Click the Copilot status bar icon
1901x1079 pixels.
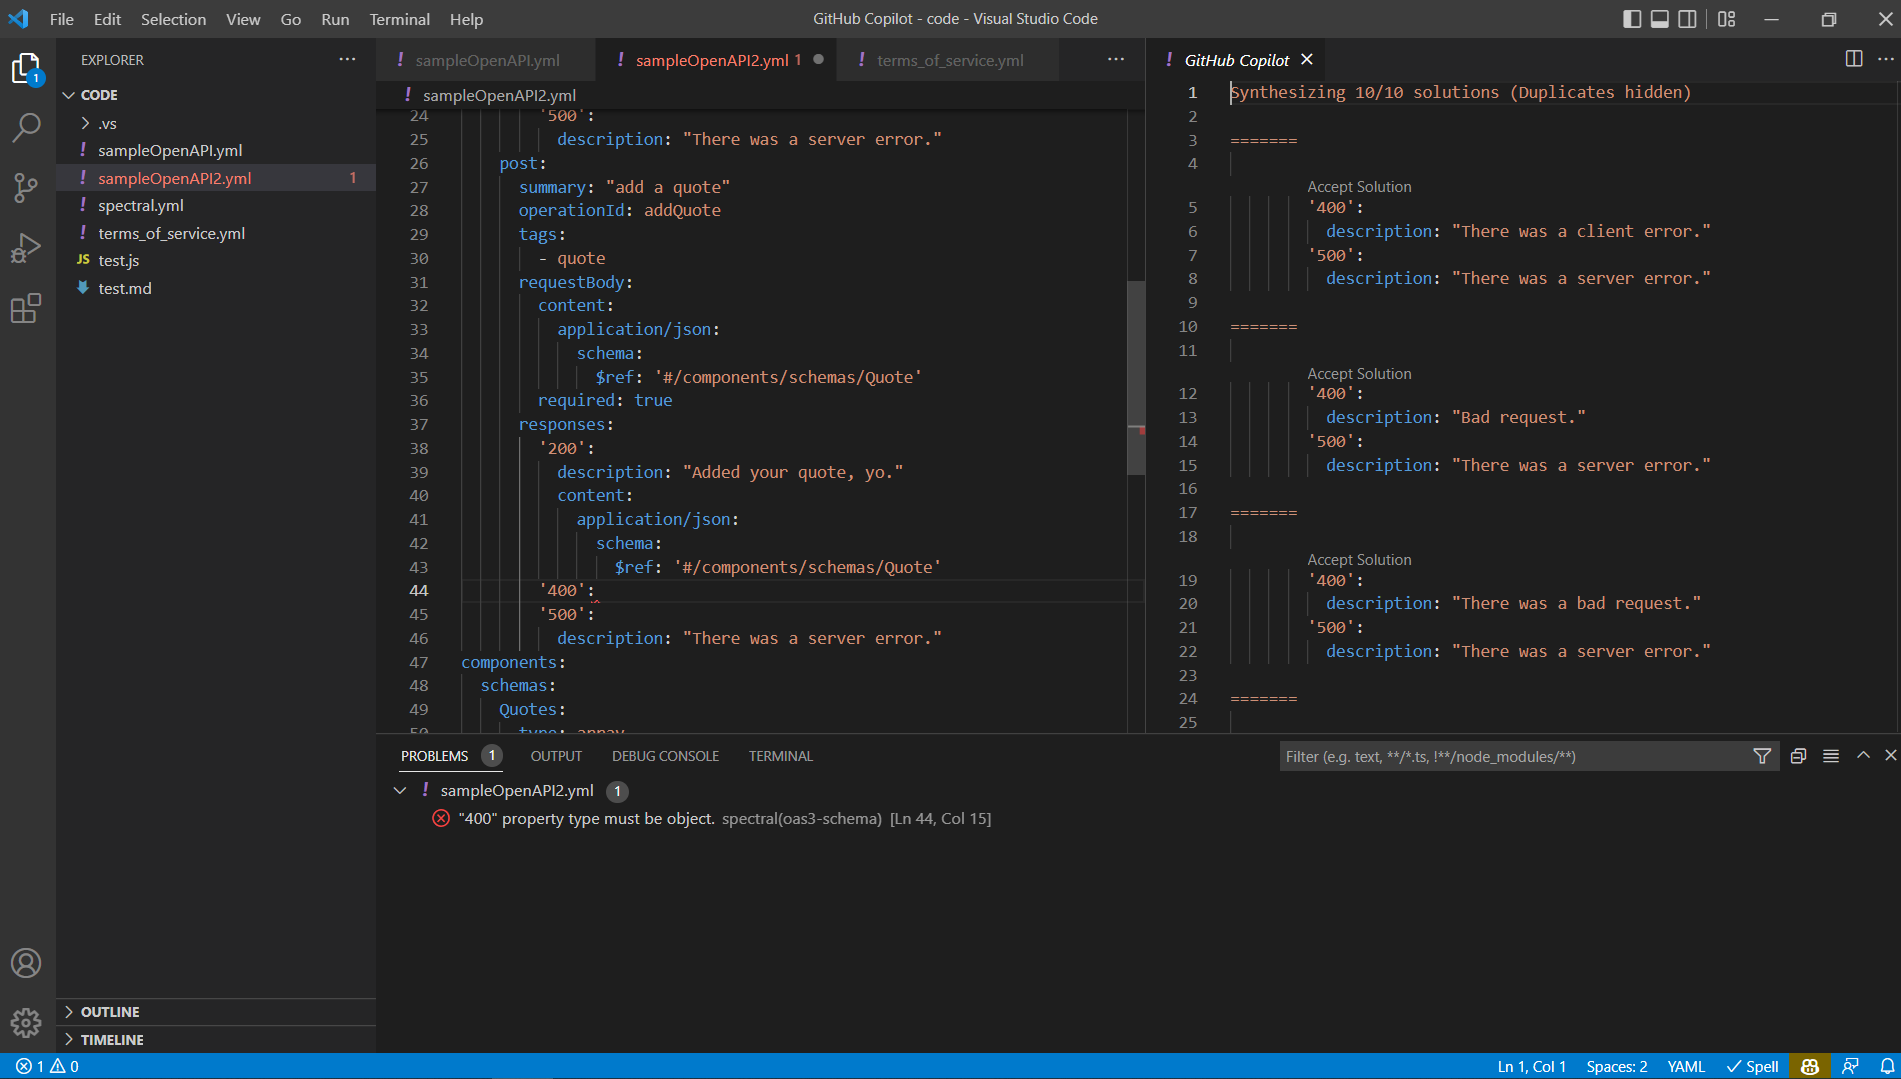[x=1809, y=1066]
